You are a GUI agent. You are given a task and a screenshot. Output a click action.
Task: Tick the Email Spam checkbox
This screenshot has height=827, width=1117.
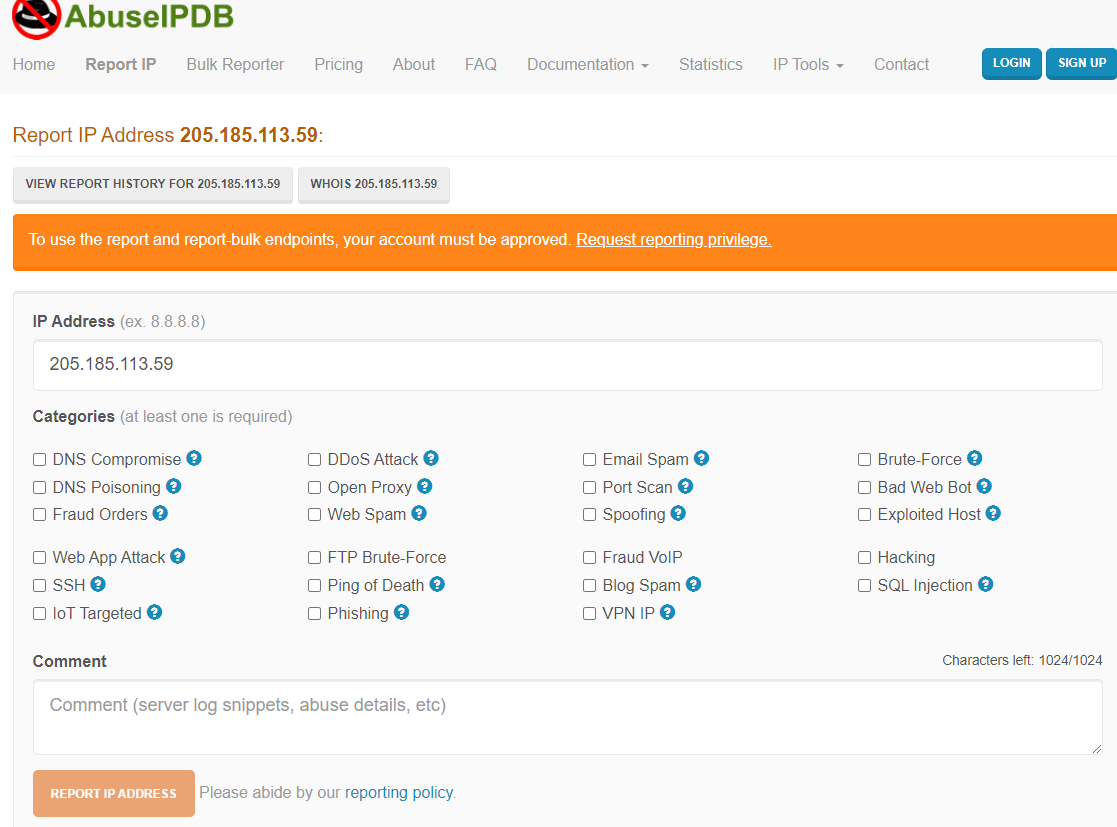pos(590,459)
